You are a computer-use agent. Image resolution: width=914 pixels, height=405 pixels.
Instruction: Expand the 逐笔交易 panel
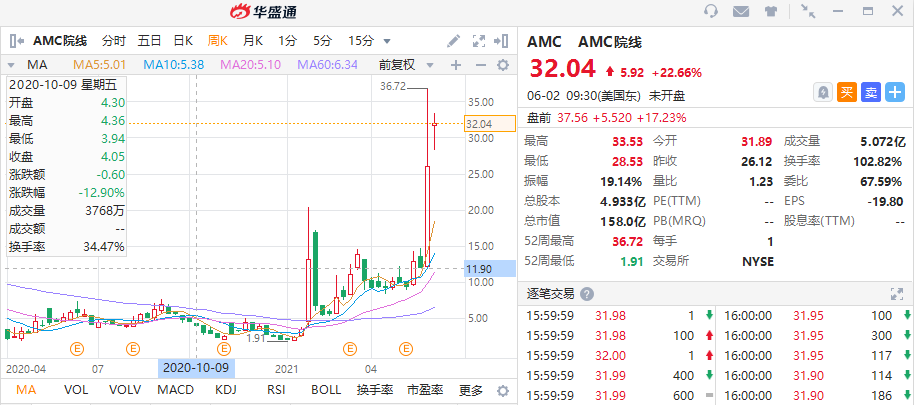pos(897,294)
